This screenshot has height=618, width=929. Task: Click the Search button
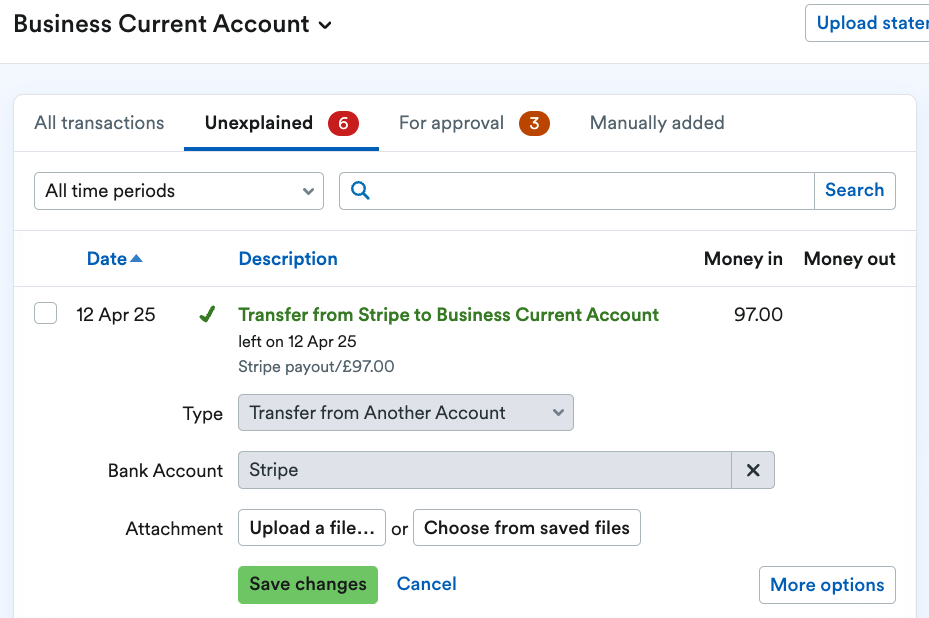click(x=854, y=191)
